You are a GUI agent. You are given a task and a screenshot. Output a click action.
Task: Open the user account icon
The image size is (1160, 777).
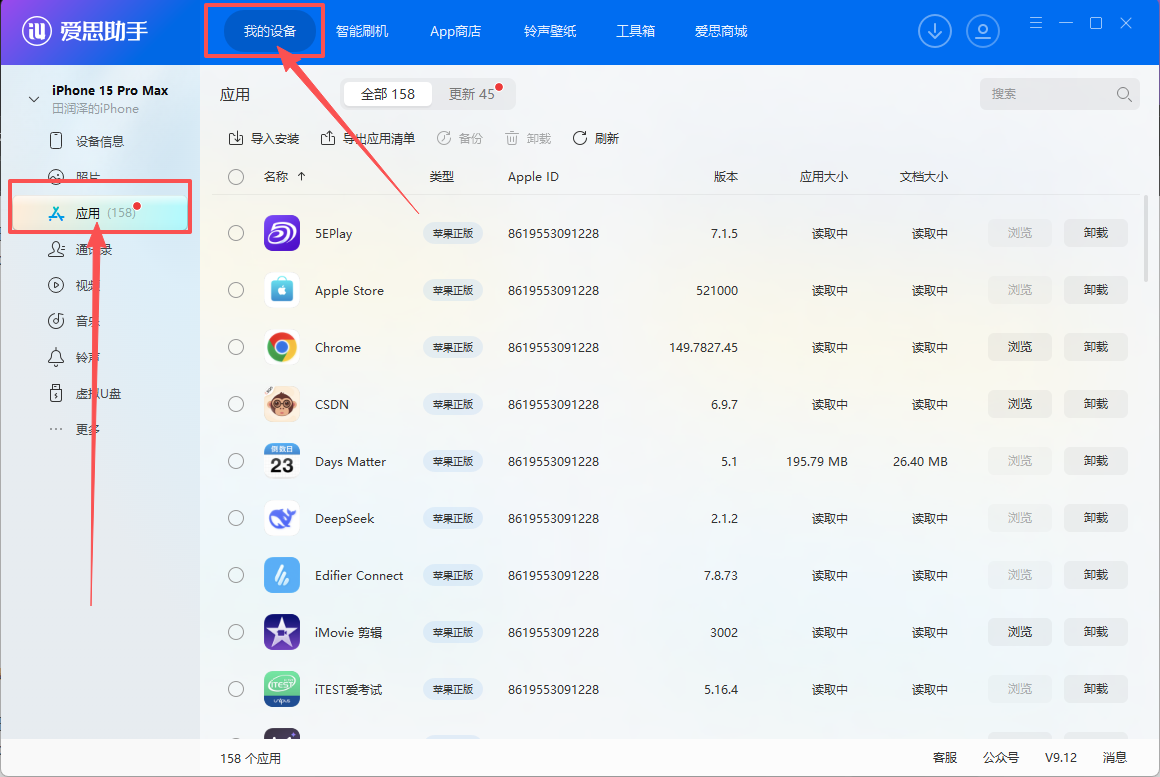[982, 31]
